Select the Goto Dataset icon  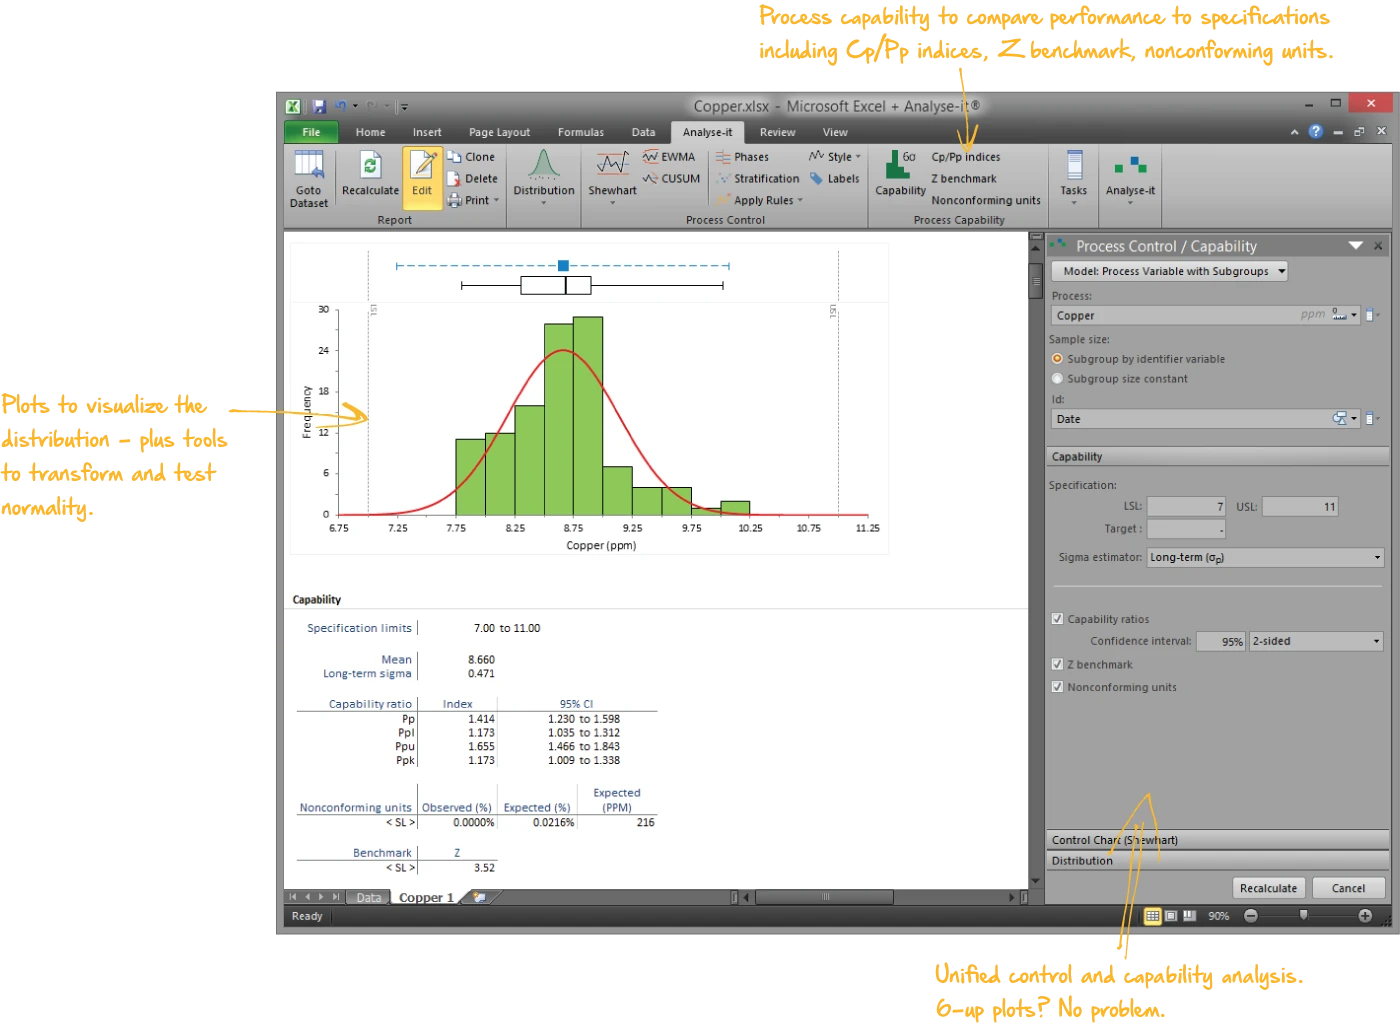click(308, 178)
